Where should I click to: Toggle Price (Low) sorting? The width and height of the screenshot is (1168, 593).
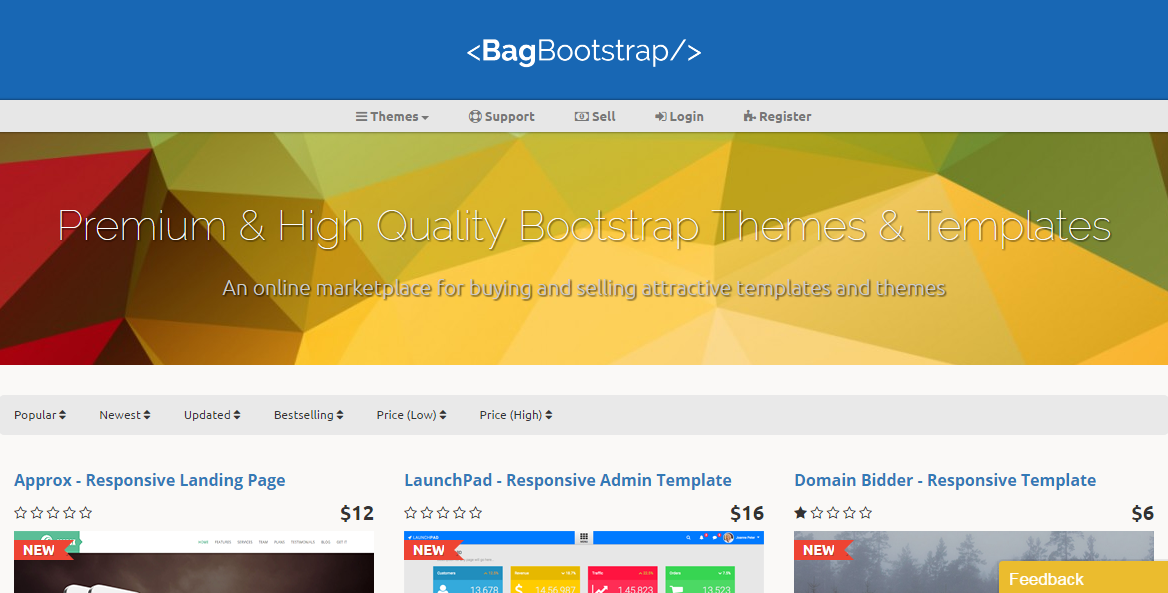(411, 415)
